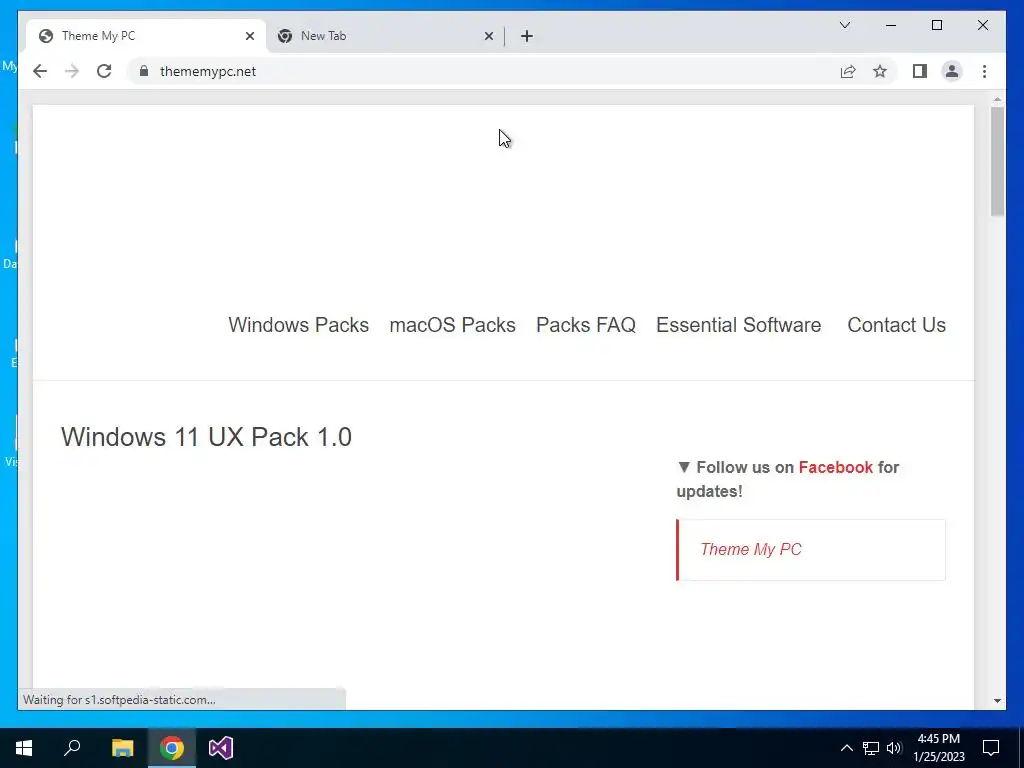The height and width of the screenshot is (768, 1024).
Task: Close the New Tab tab
Action: (488, 36)
